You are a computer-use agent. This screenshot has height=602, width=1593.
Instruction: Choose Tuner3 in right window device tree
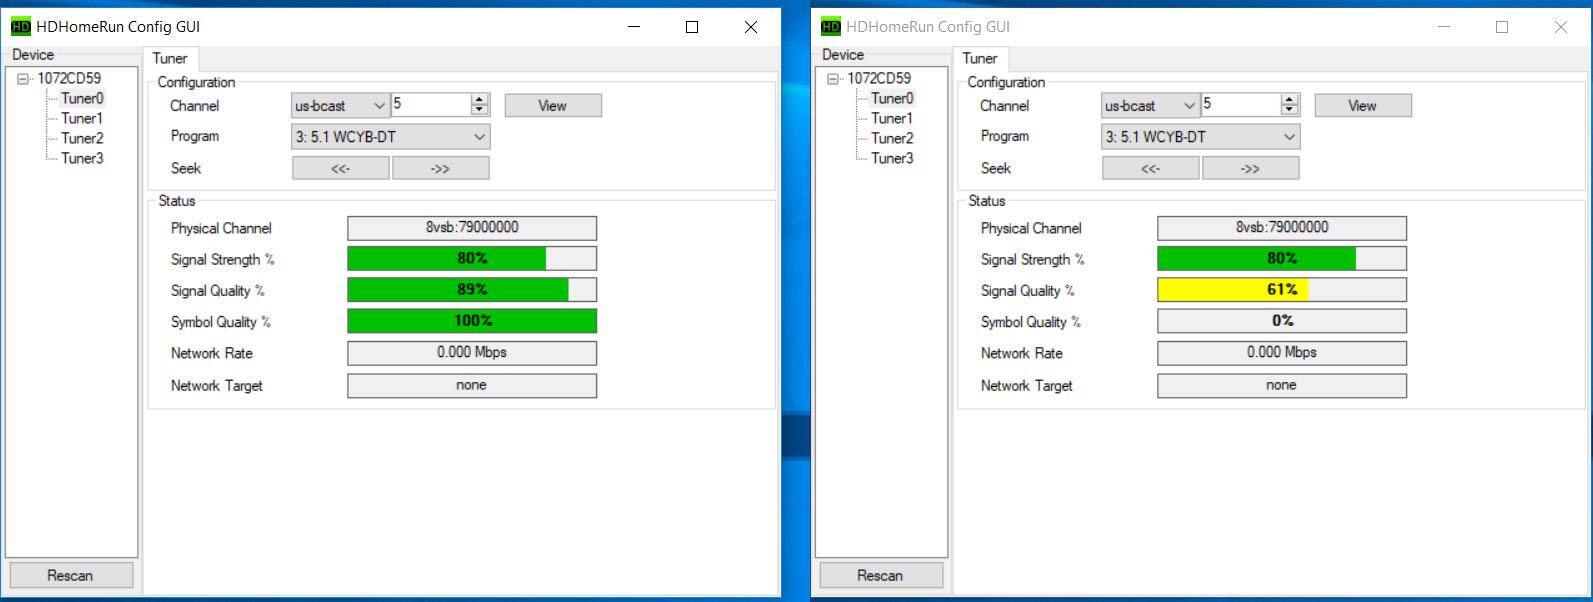892,158
